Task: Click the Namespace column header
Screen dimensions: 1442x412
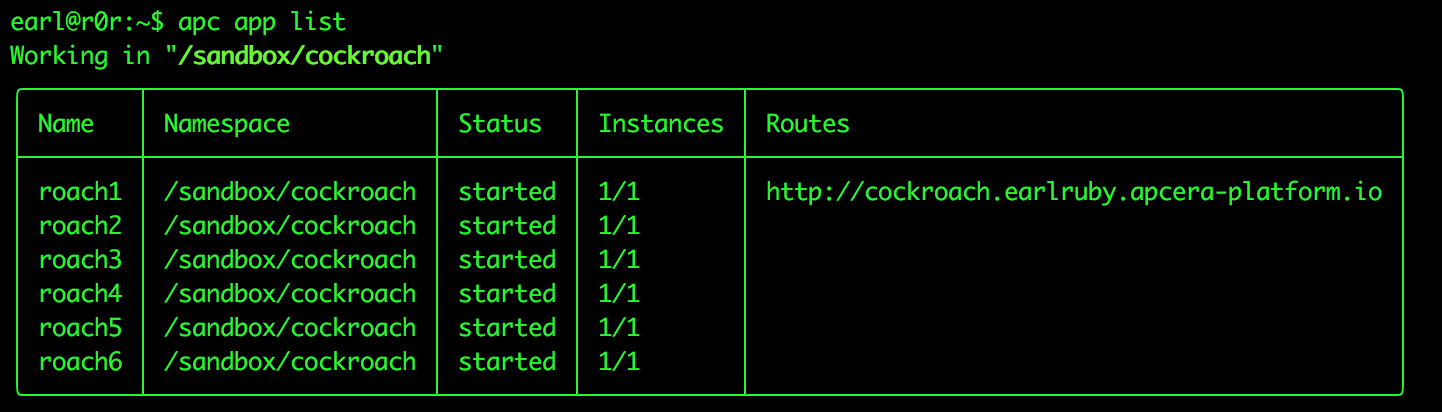Action: coord(227,125)
